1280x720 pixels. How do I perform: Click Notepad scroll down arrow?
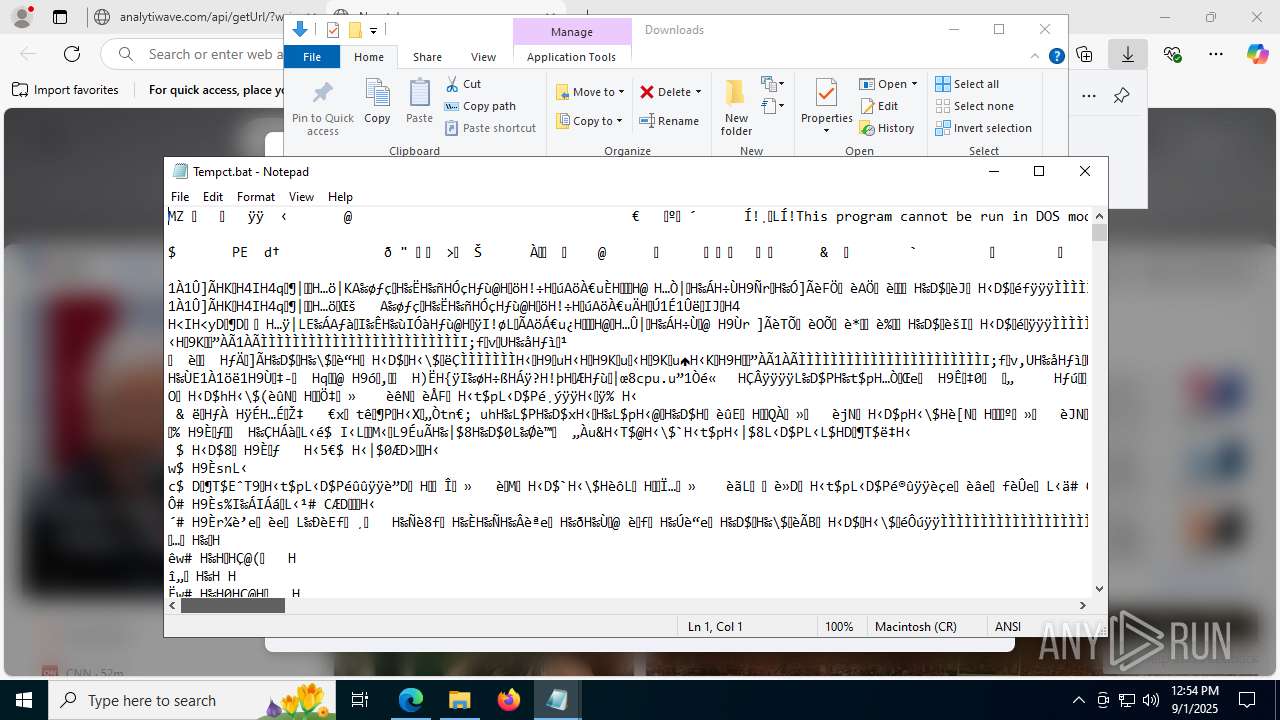1100,589
